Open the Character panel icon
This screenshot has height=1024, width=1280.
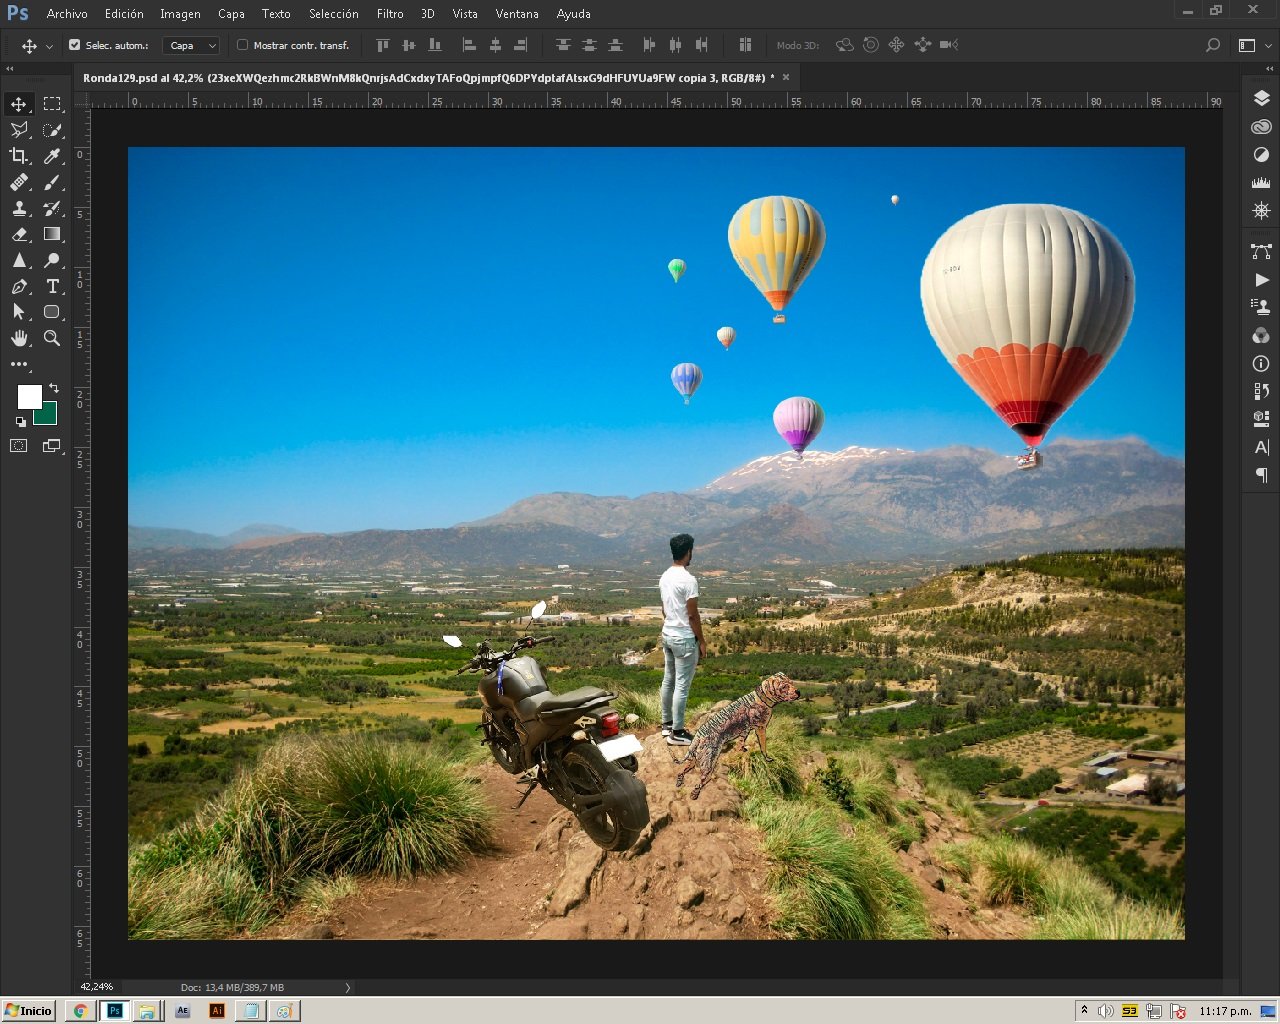tap(1261, 447)
